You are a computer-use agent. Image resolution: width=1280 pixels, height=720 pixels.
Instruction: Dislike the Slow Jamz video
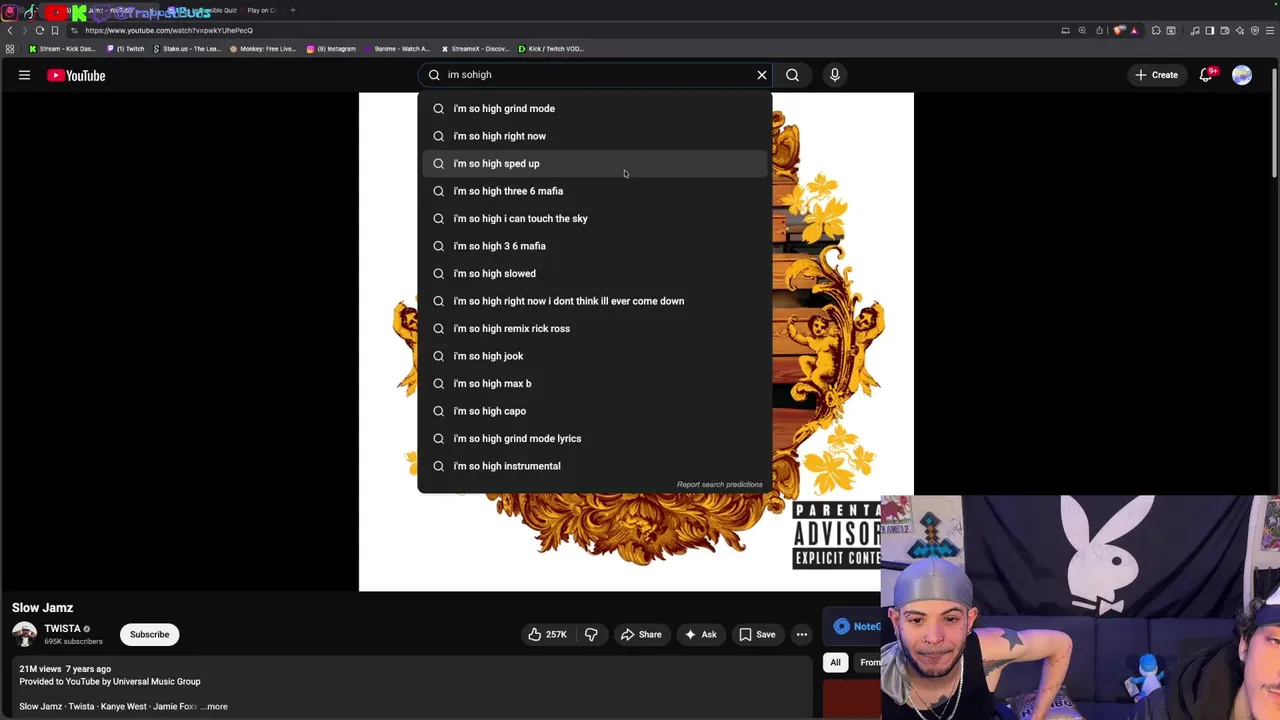[x=591, y=634]
